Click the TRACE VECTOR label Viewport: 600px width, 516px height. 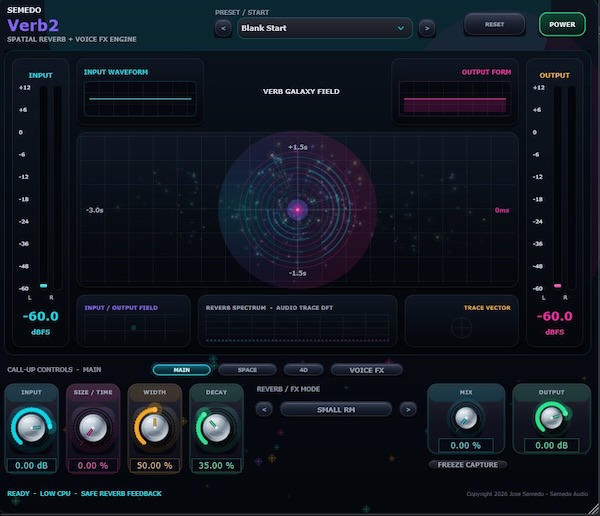[487, 308]
